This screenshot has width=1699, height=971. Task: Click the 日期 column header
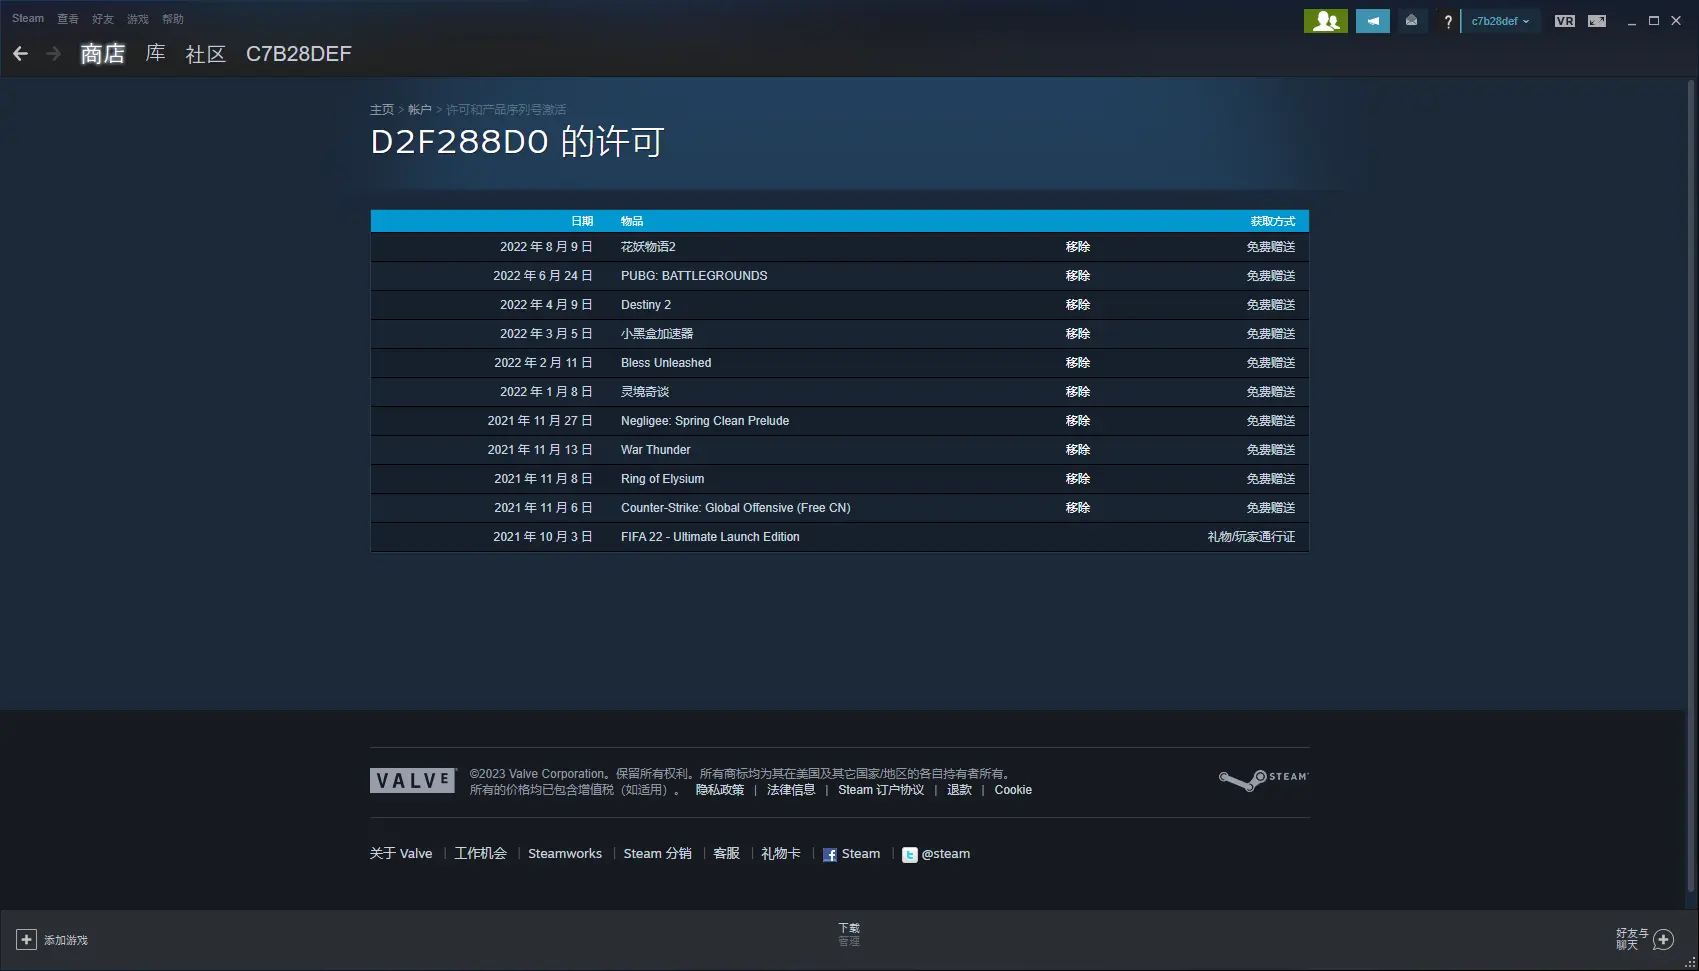click(582, 221)
